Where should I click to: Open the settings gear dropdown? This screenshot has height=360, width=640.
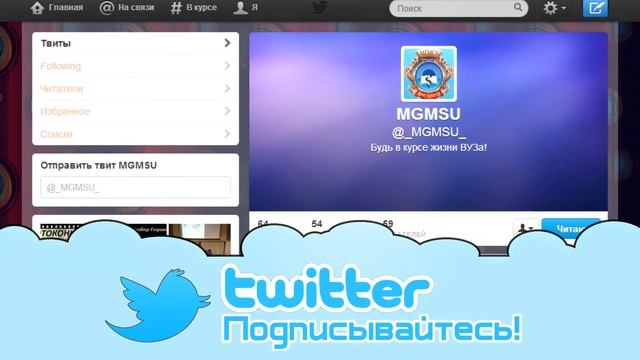[554, 8]
